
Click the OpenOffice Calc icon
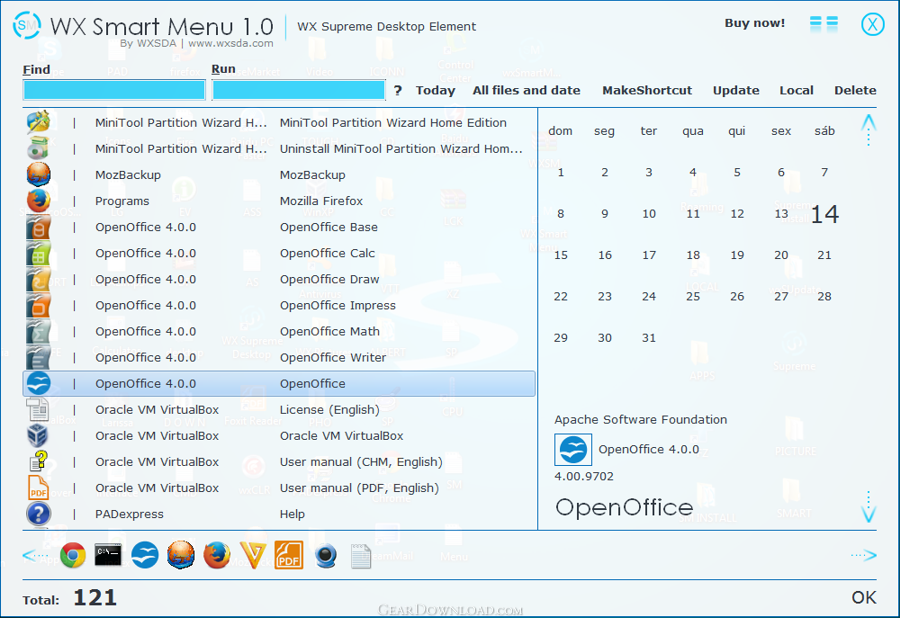coord(38,253)
